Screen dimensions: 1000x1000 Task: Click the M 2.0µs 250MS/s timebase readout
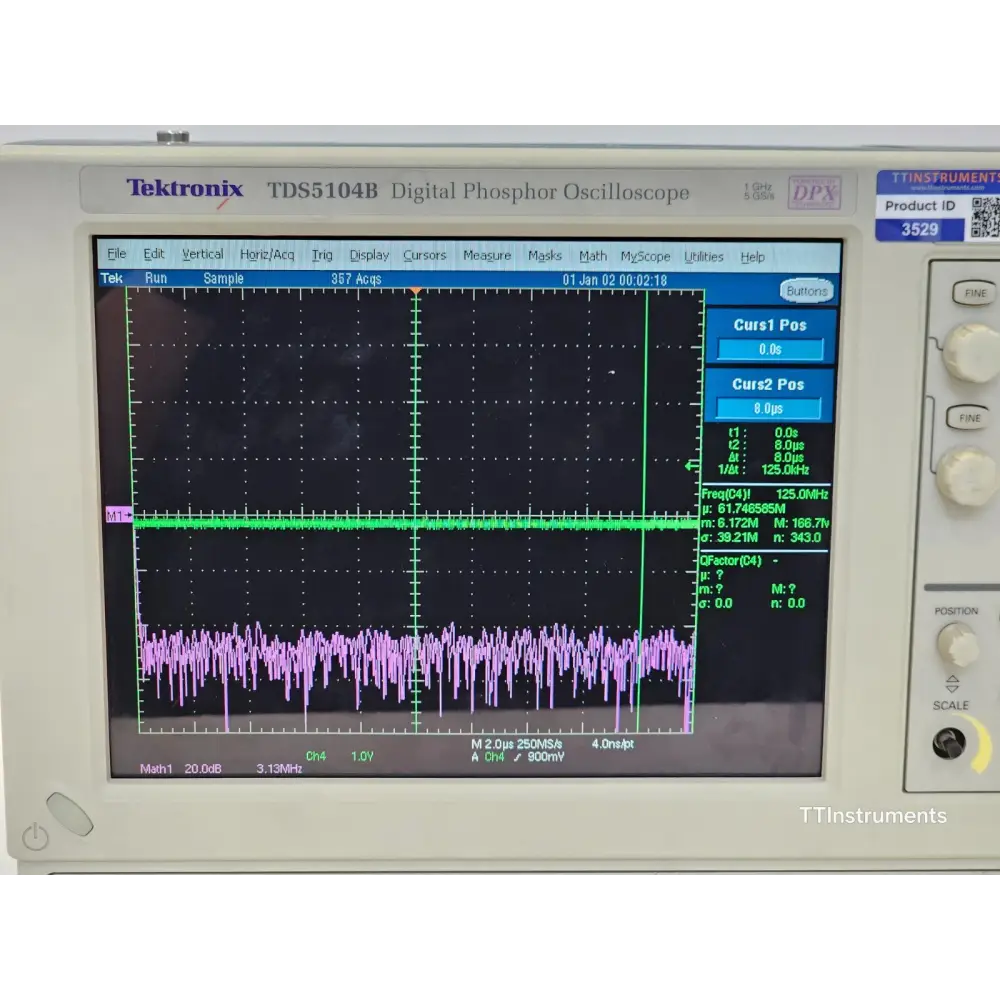click(517, 744)
